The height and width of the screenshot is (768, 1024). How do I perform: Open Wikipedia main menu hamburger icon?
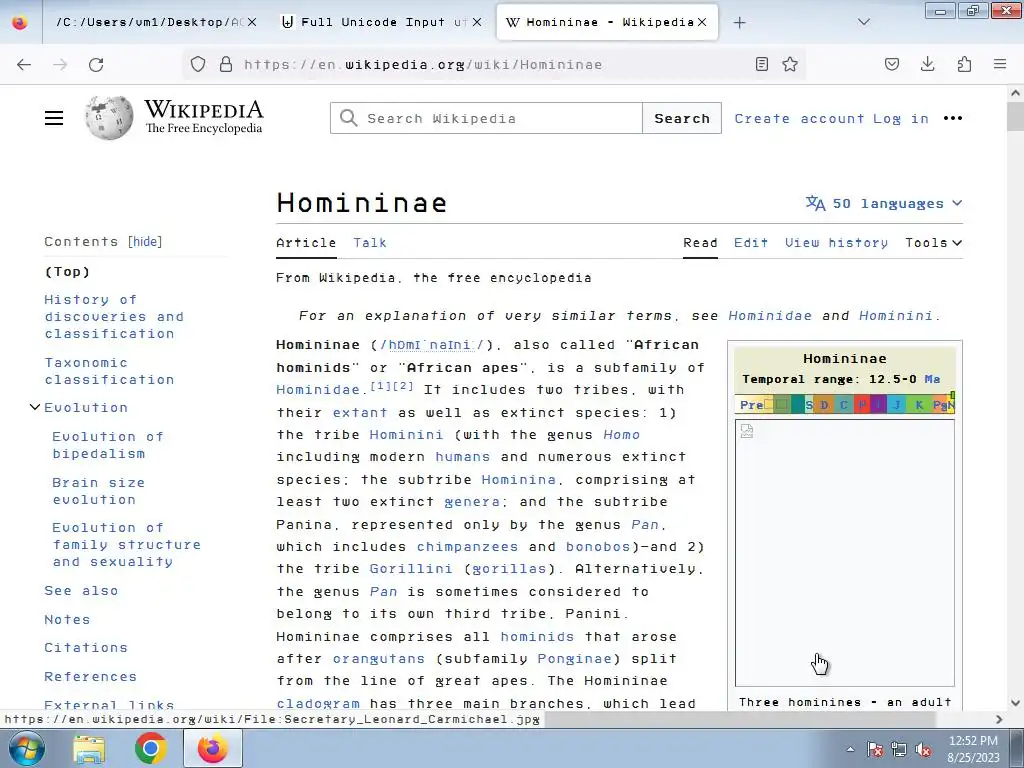click(x=54, y=118)
